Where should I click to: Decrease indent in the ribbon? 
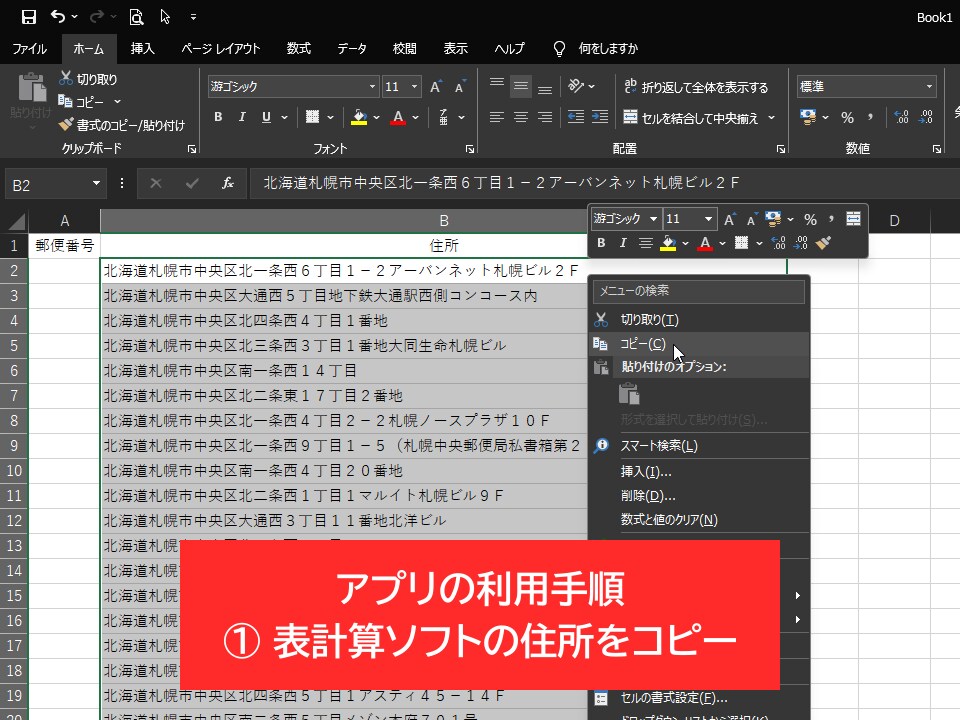576,116
